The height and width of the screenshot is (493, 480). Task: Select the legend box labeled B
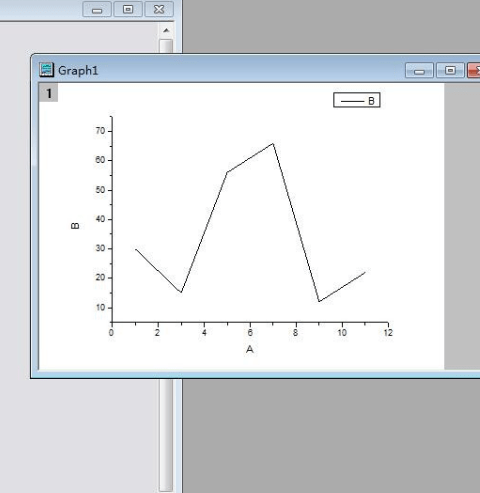click(357, 100)
